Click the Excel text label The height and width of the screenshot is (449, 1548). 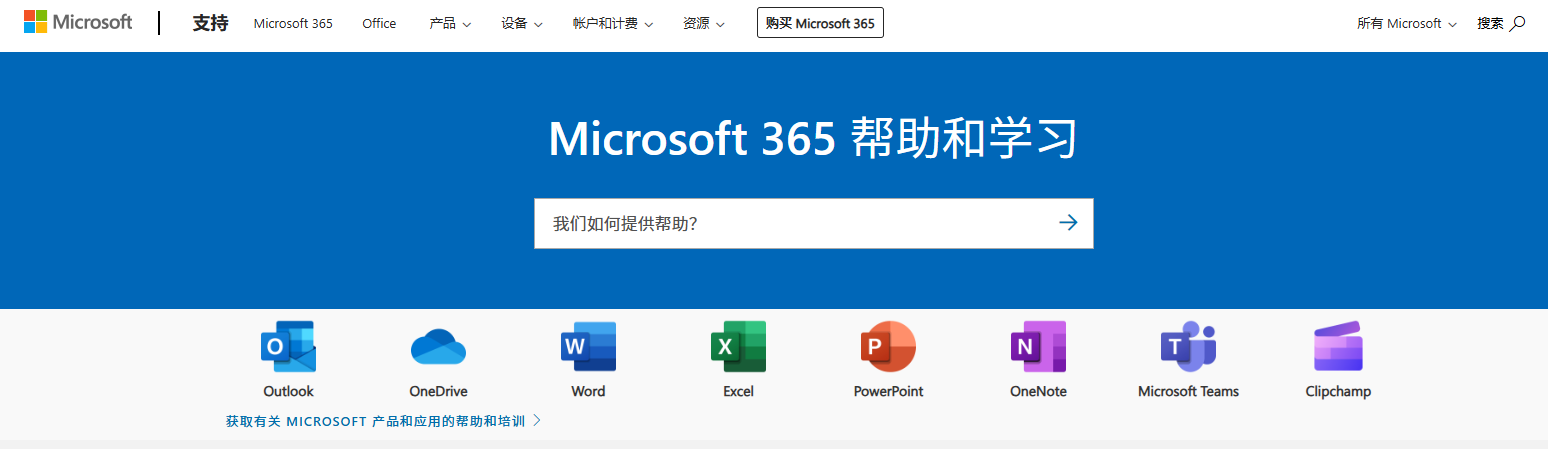(x=738, y=391)
